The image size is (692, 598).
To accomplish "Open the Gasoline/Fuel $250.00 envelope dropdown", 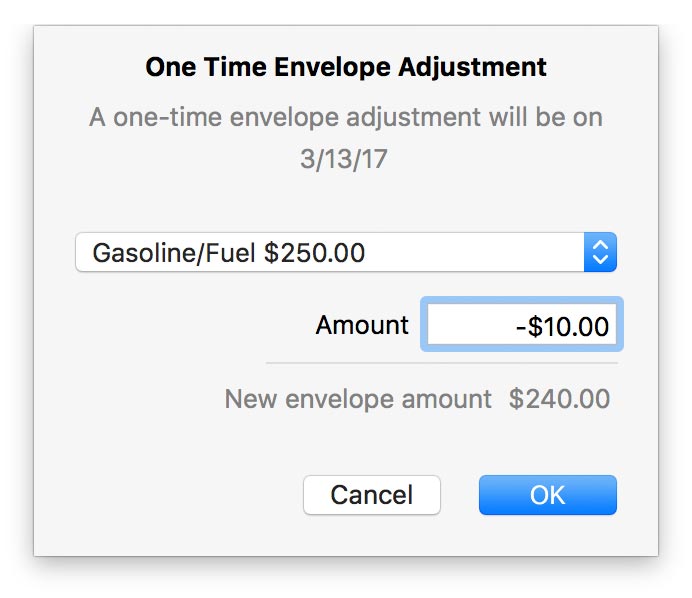I will tap(330, 253).
